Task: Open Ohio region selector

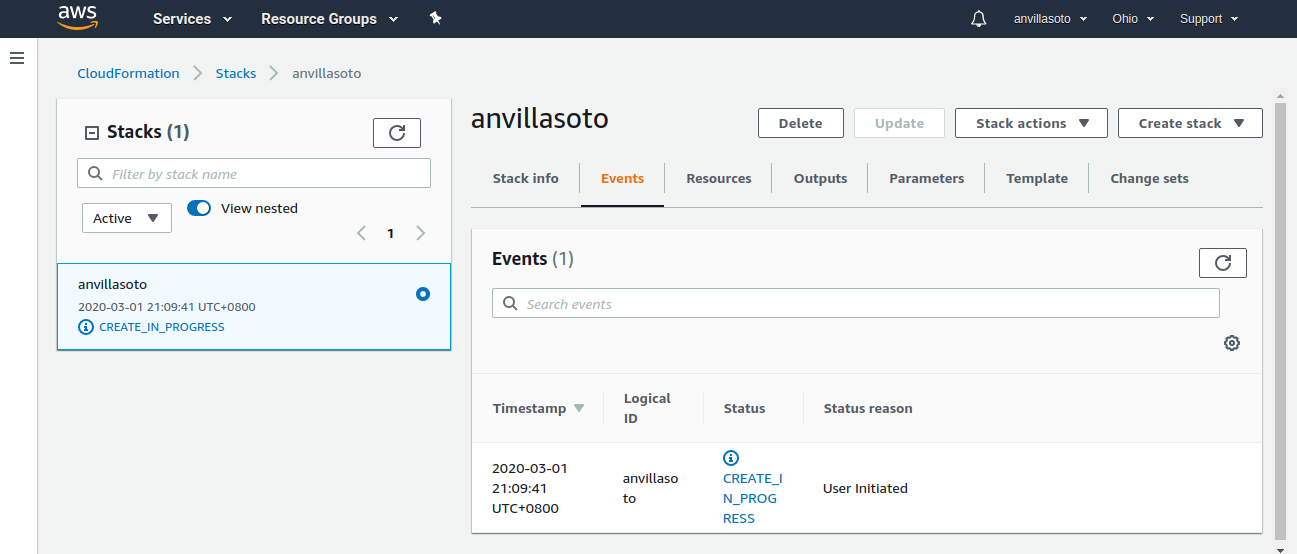Action: point(1133,19)
